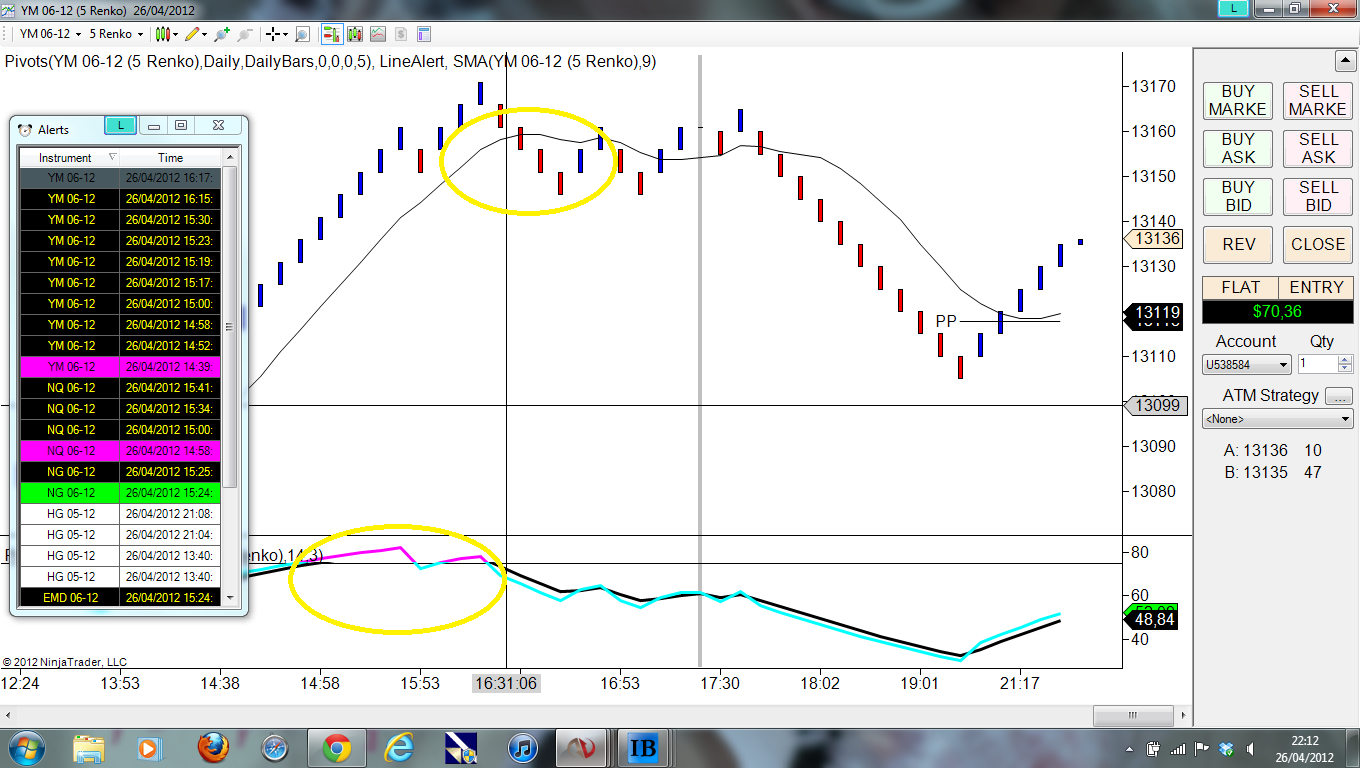Open the chart style dropdown arrow
The width and height of the screenshot is (1360, 768).
click(176, 34)
